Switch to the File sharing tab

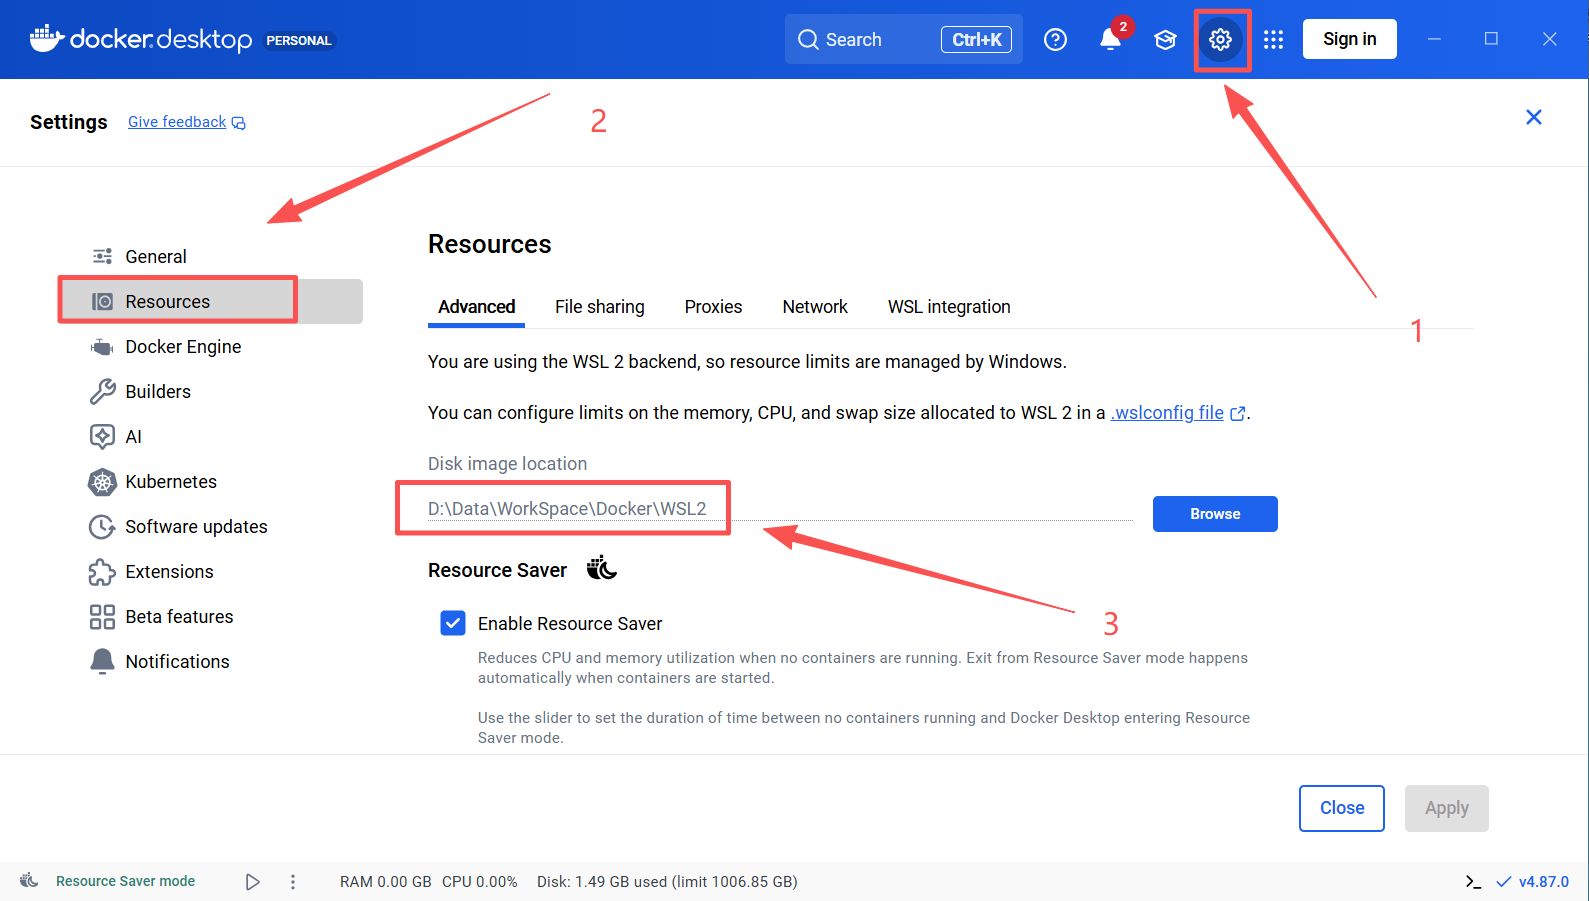600,307
